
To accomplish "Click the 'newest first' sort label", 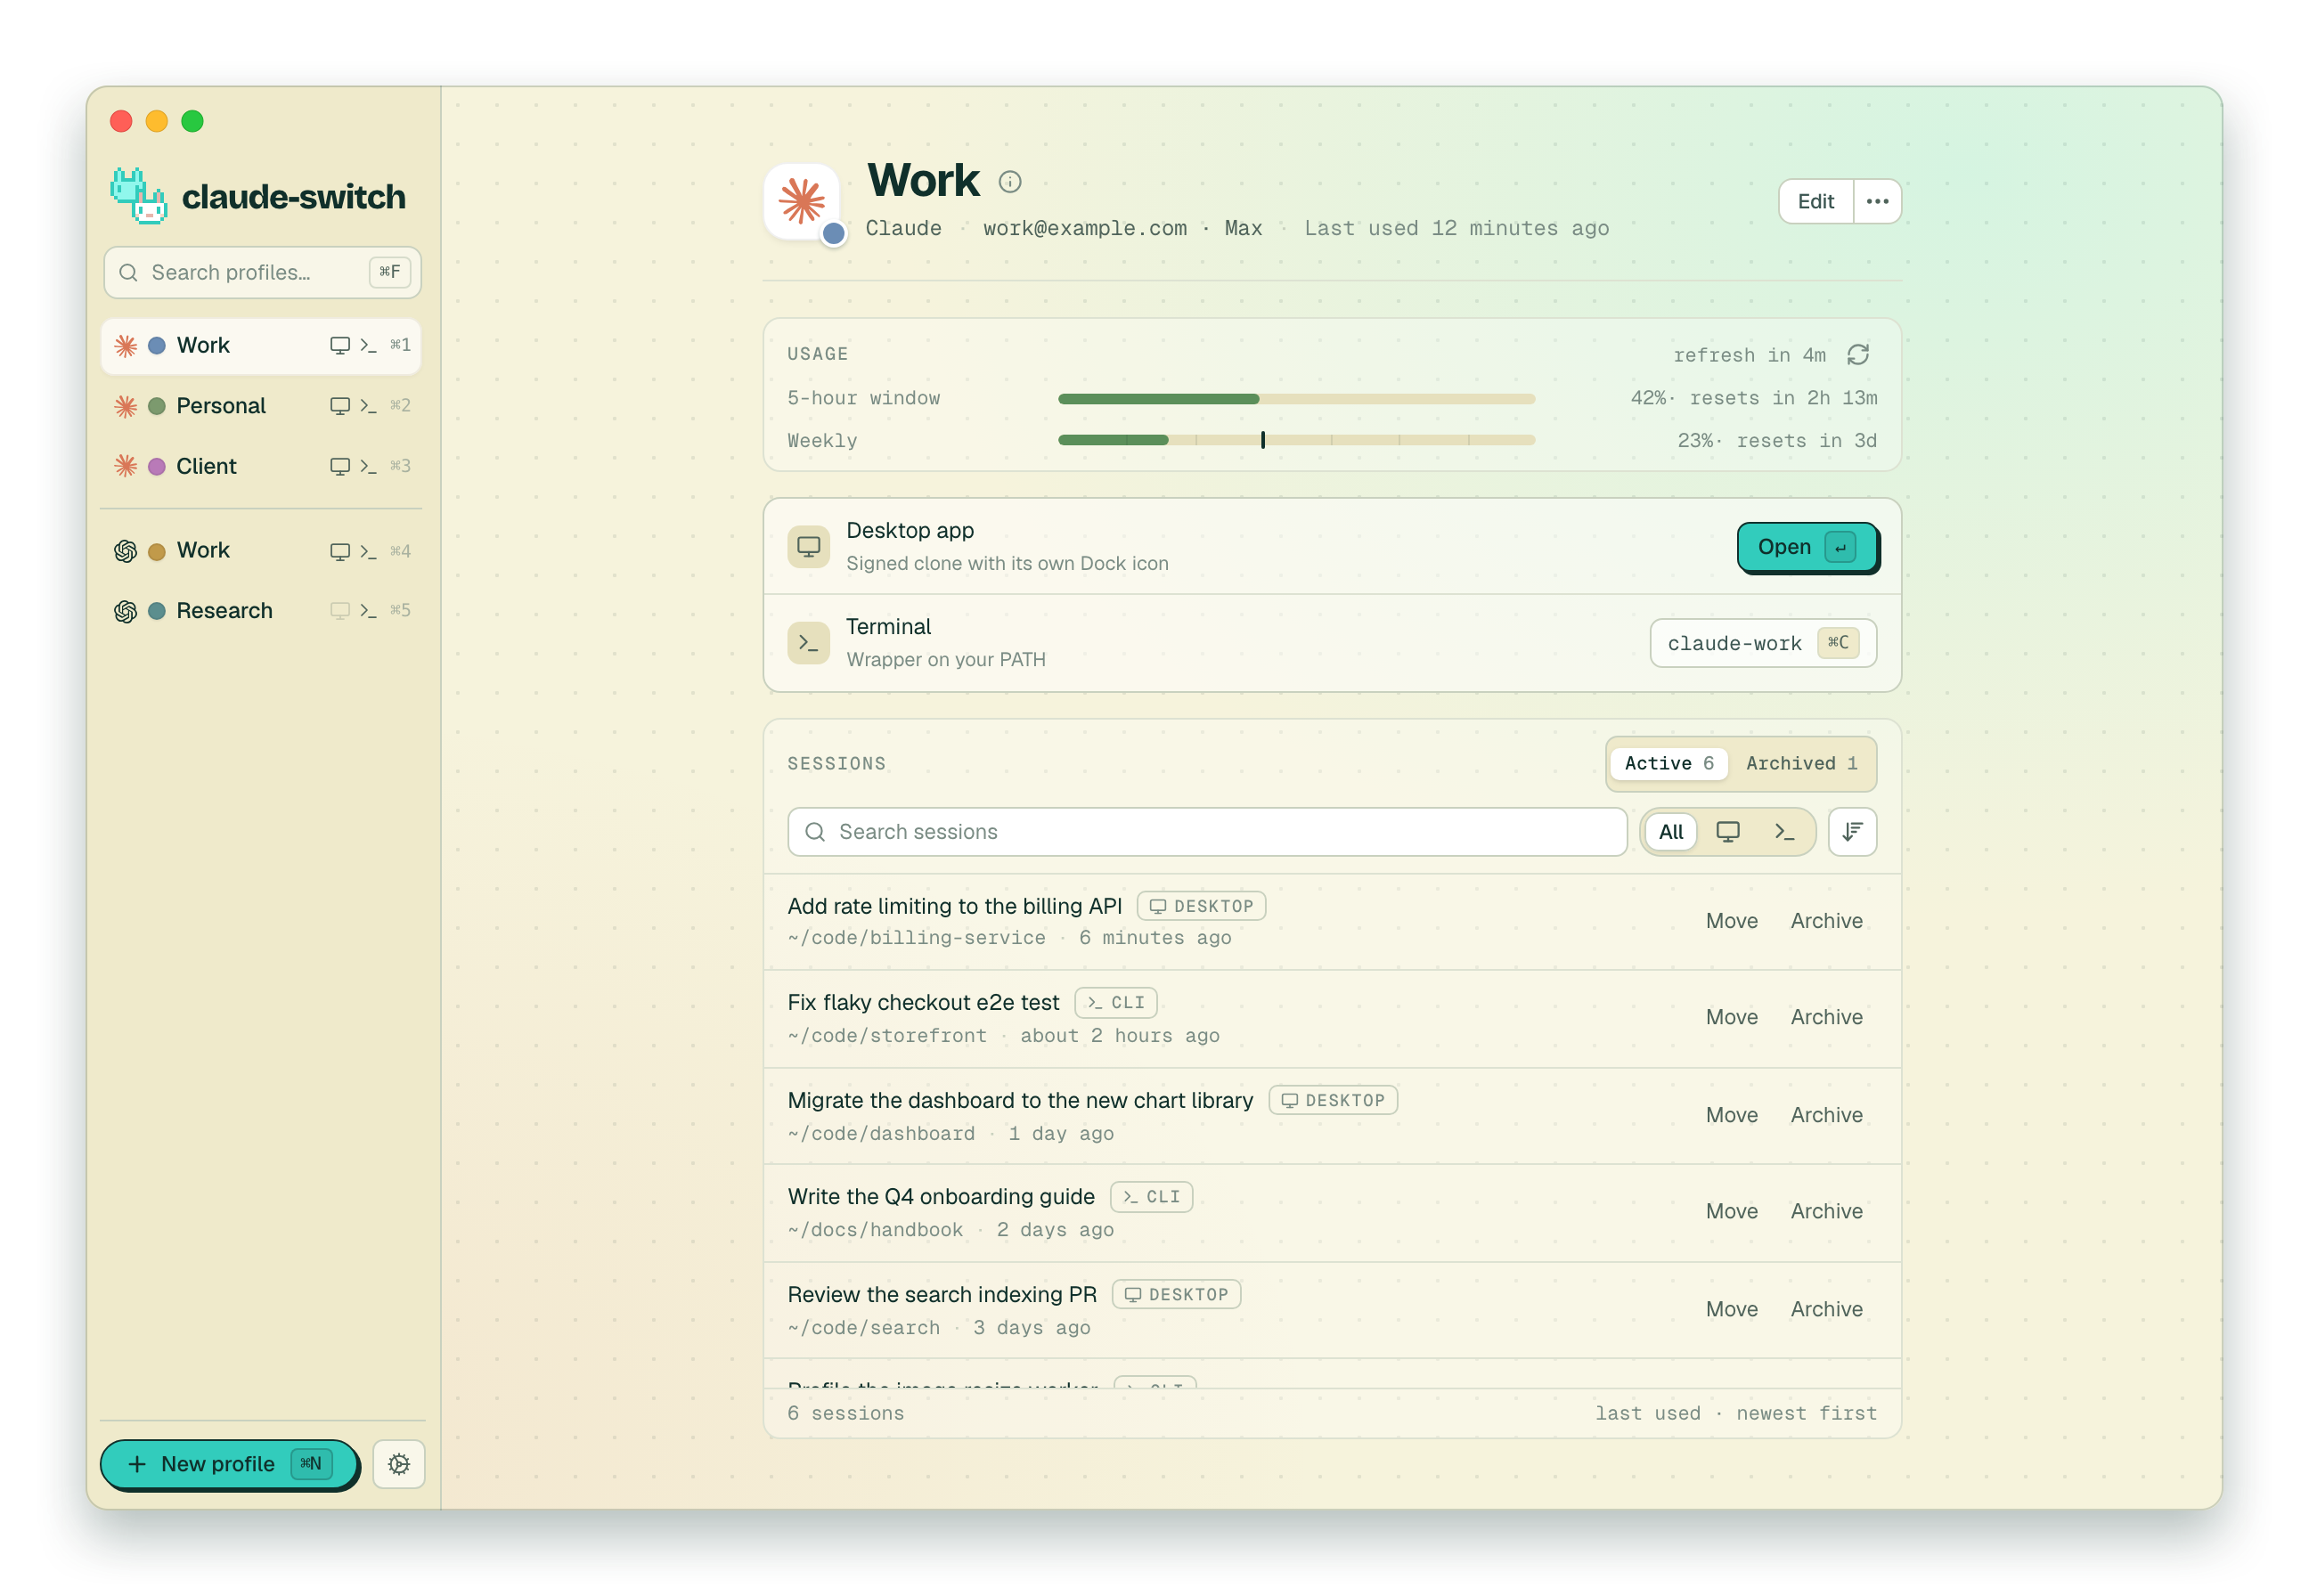I will 1806,1412.
